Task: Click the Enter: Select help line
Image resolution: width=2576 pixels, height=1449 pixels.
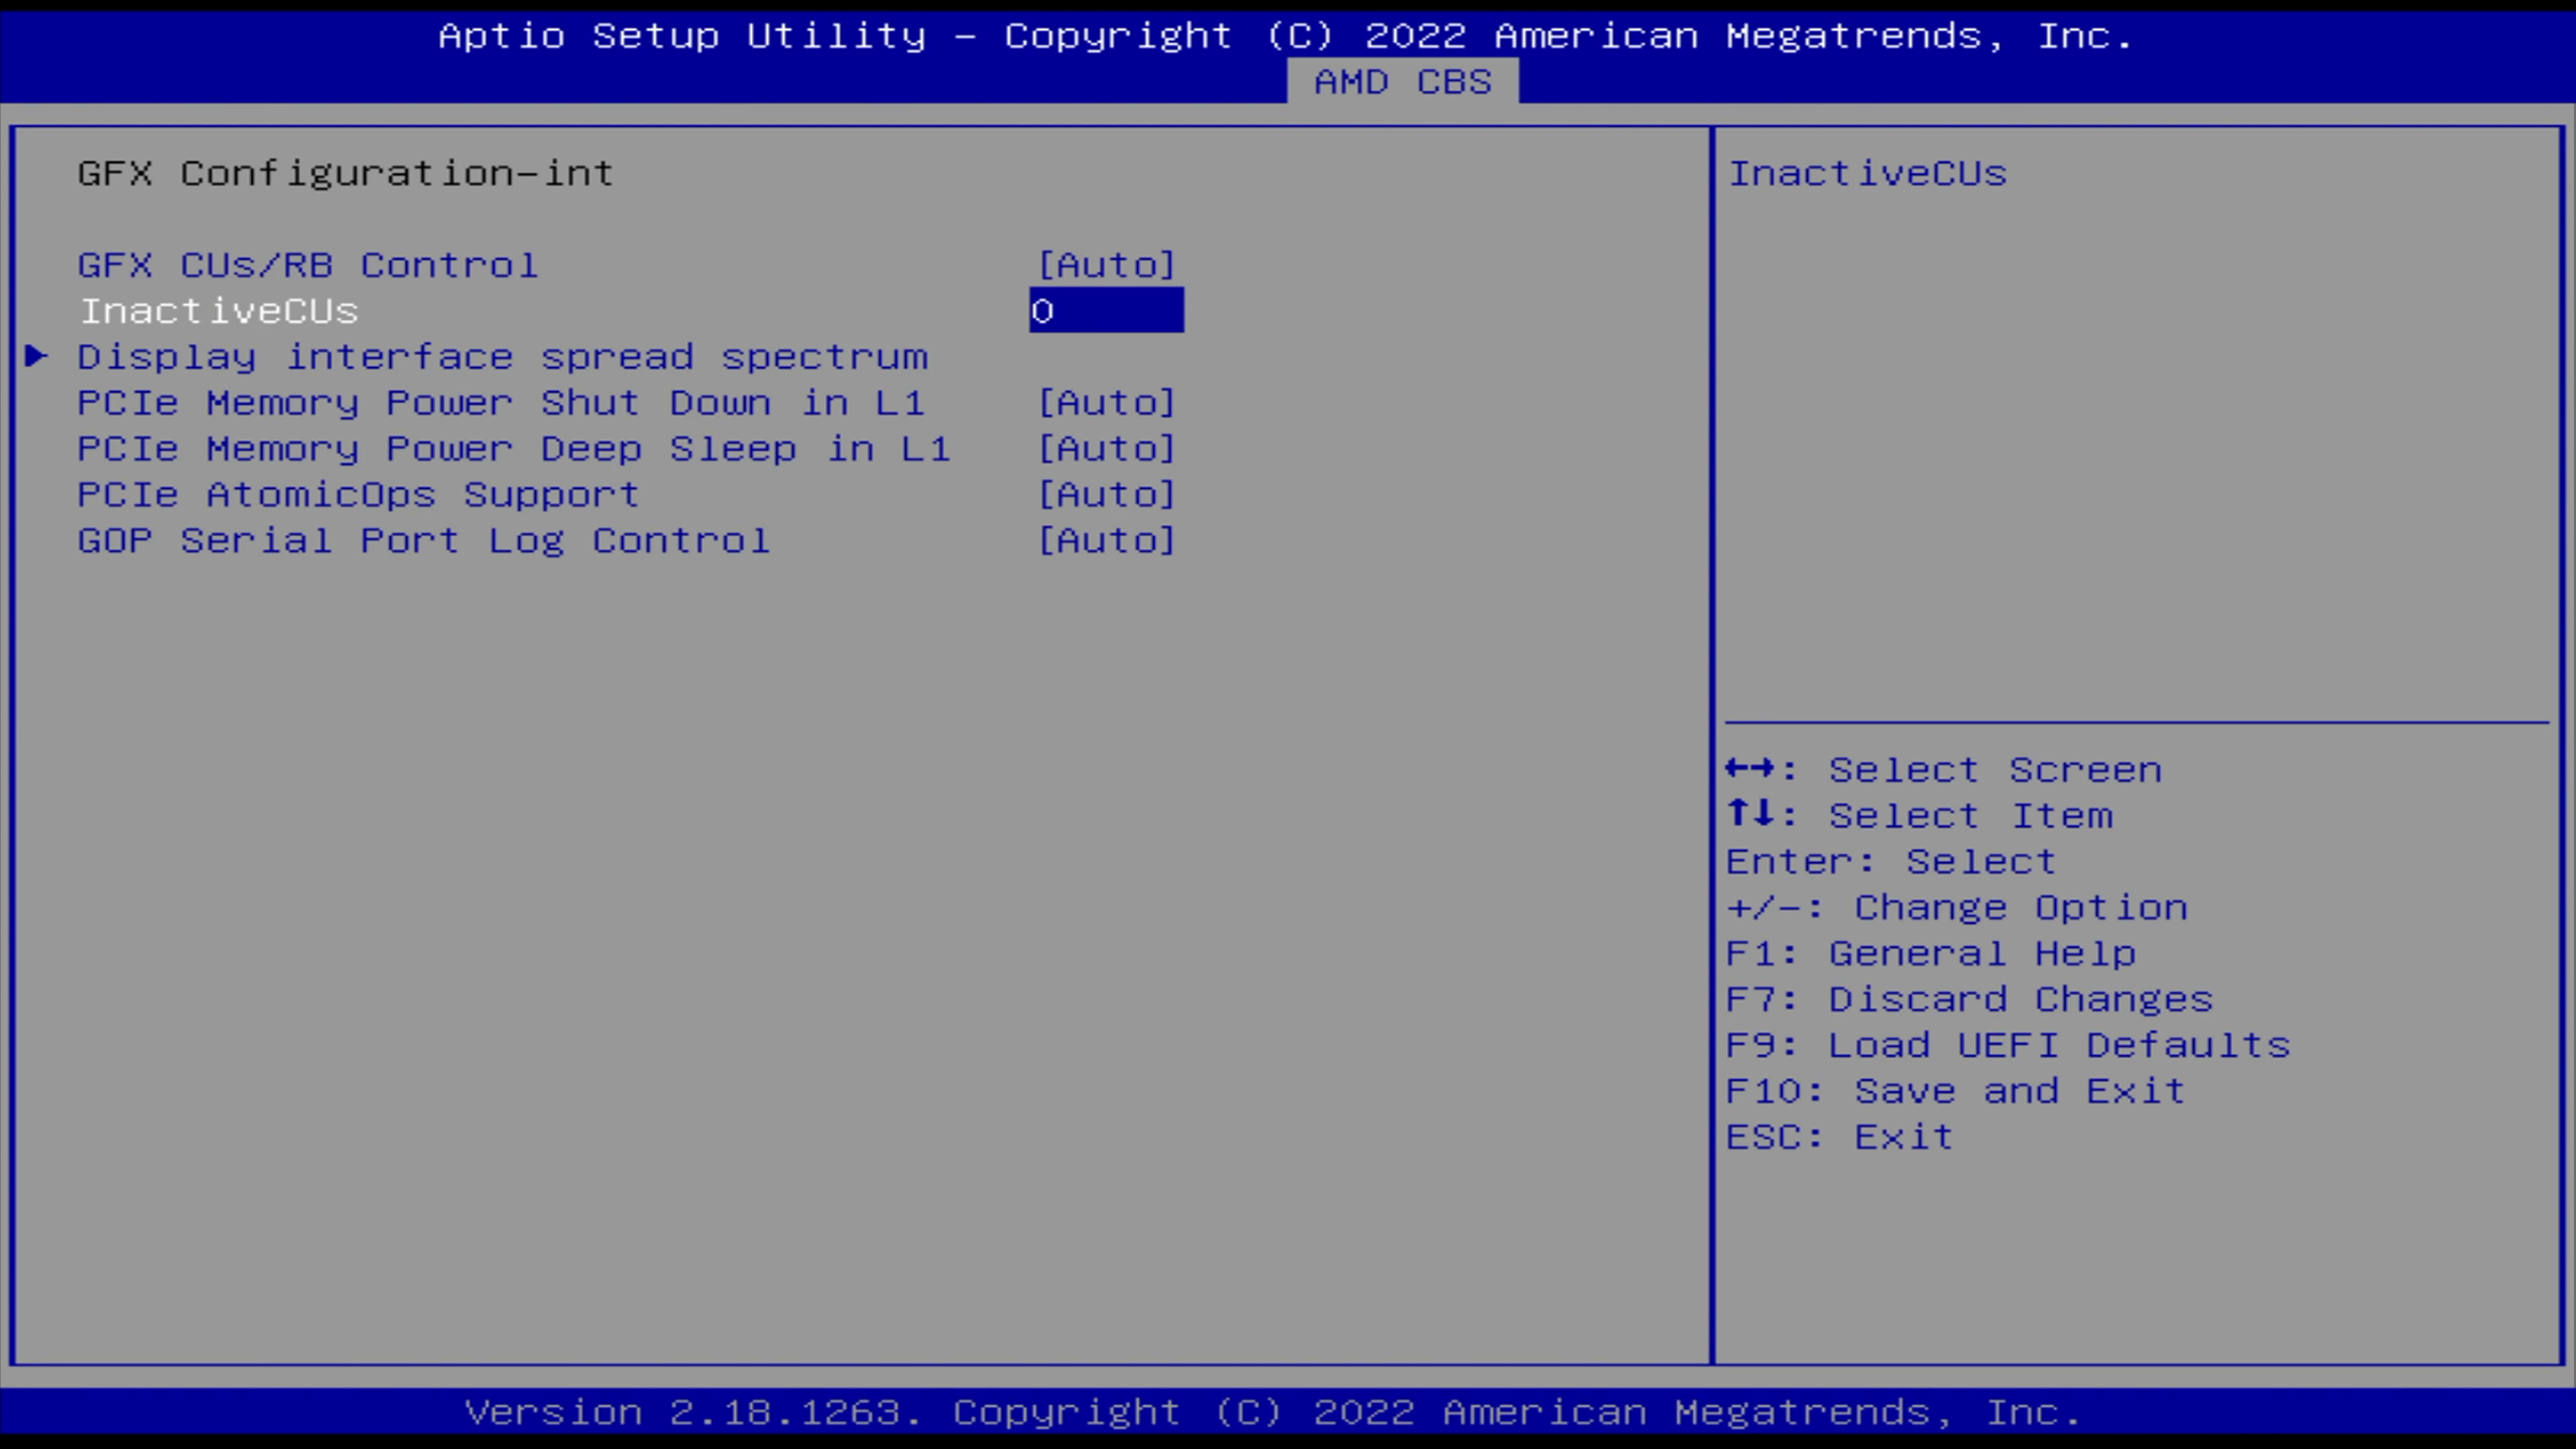Action: click(1891, 861)
